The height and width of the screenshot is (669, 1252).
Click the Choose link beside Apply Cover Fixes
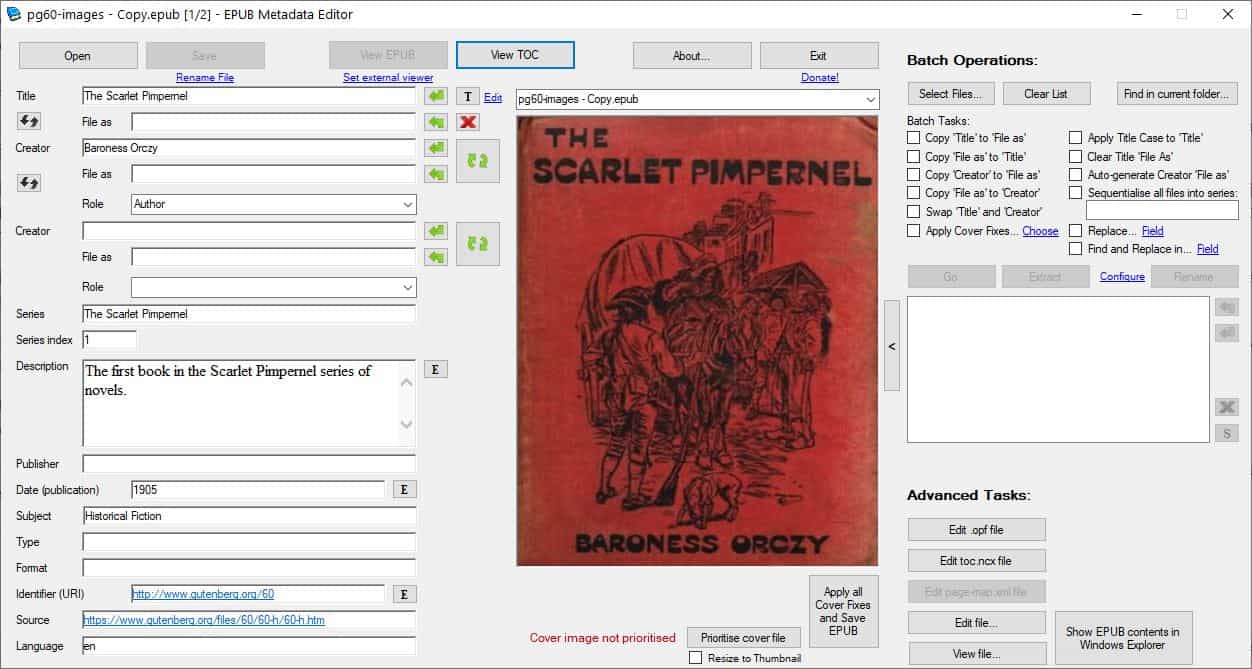[x=1040, y=231]
